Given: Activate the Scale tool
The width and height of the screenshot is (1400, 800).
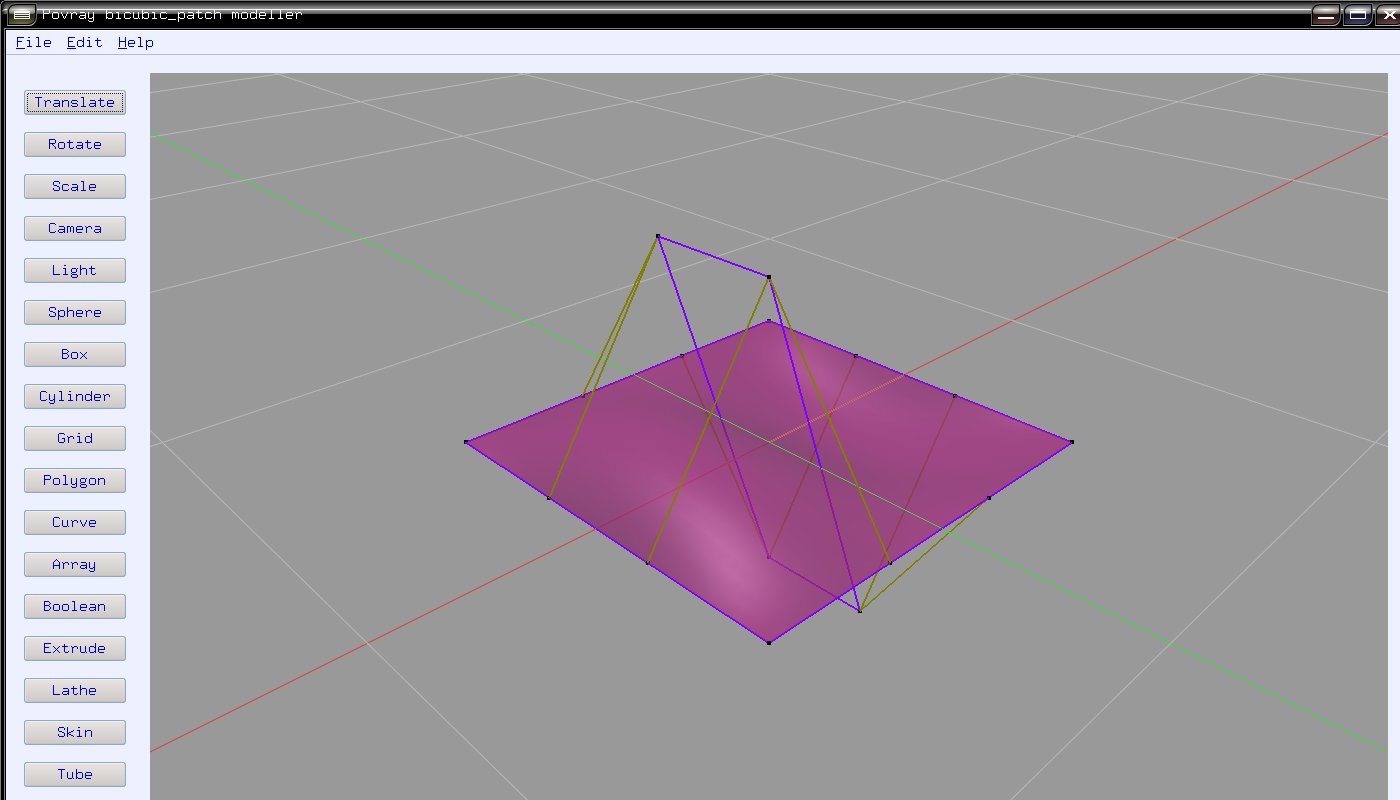Looking at the screenshot, I should coord(75,186).
